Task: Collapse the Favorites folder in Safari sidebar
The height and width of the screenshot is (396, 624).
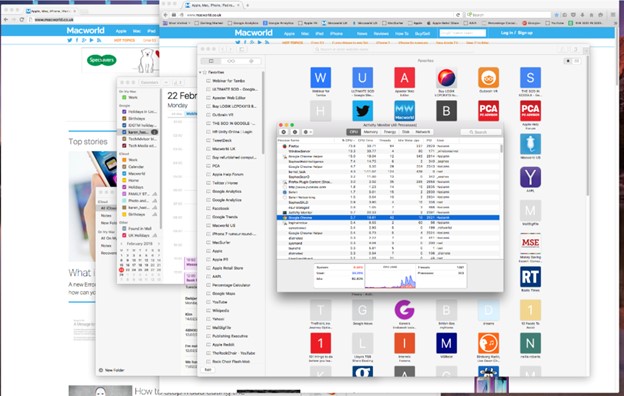Action: [200, 72]
